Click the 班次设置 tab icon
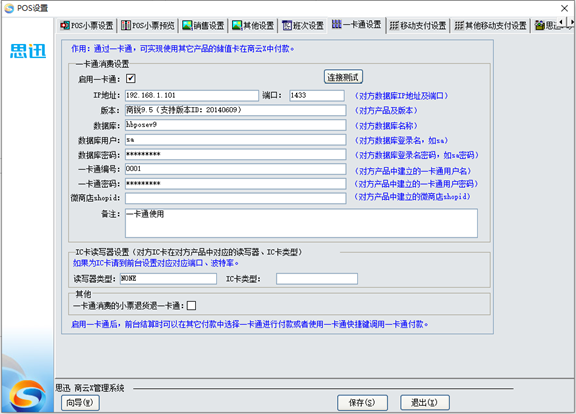Viewport: 576px width, 414px height. tap(287, 25)
